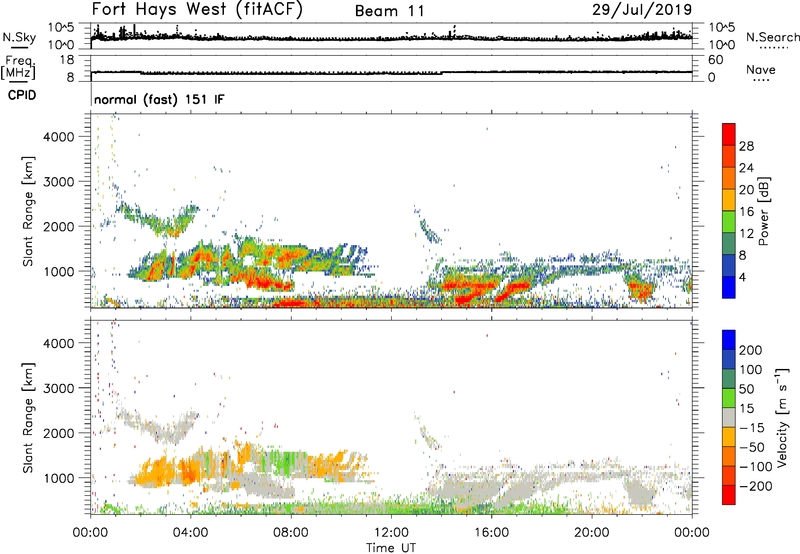Click the "Nave" legend label

click(760, 70)
